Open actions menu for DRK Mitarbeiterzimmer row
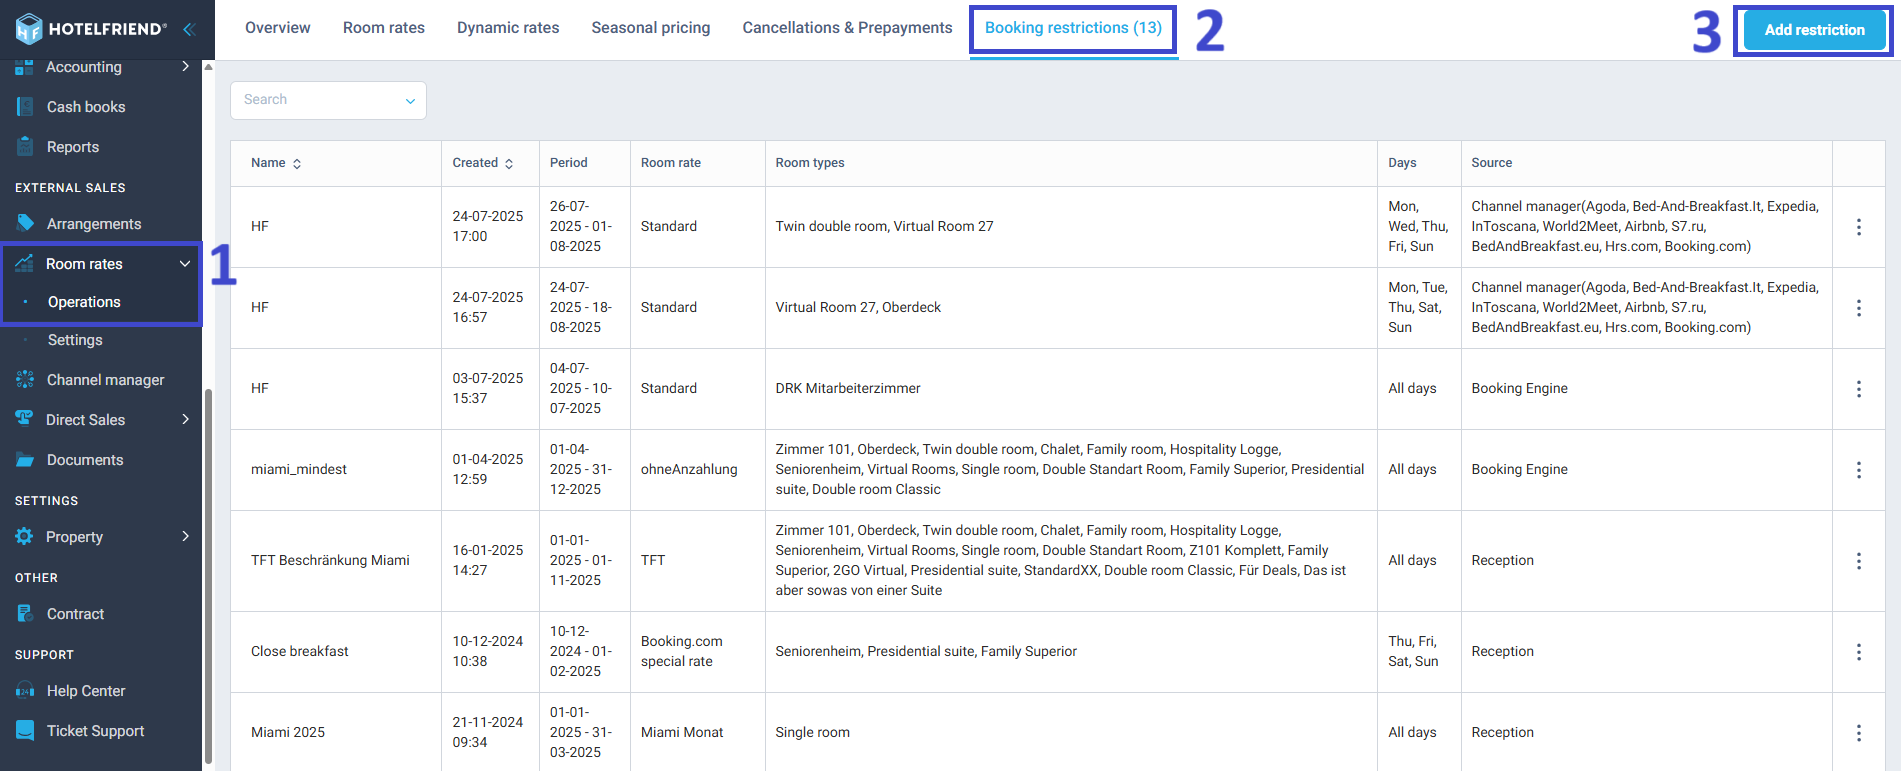1901x771 pixels. click(1859, 389)
